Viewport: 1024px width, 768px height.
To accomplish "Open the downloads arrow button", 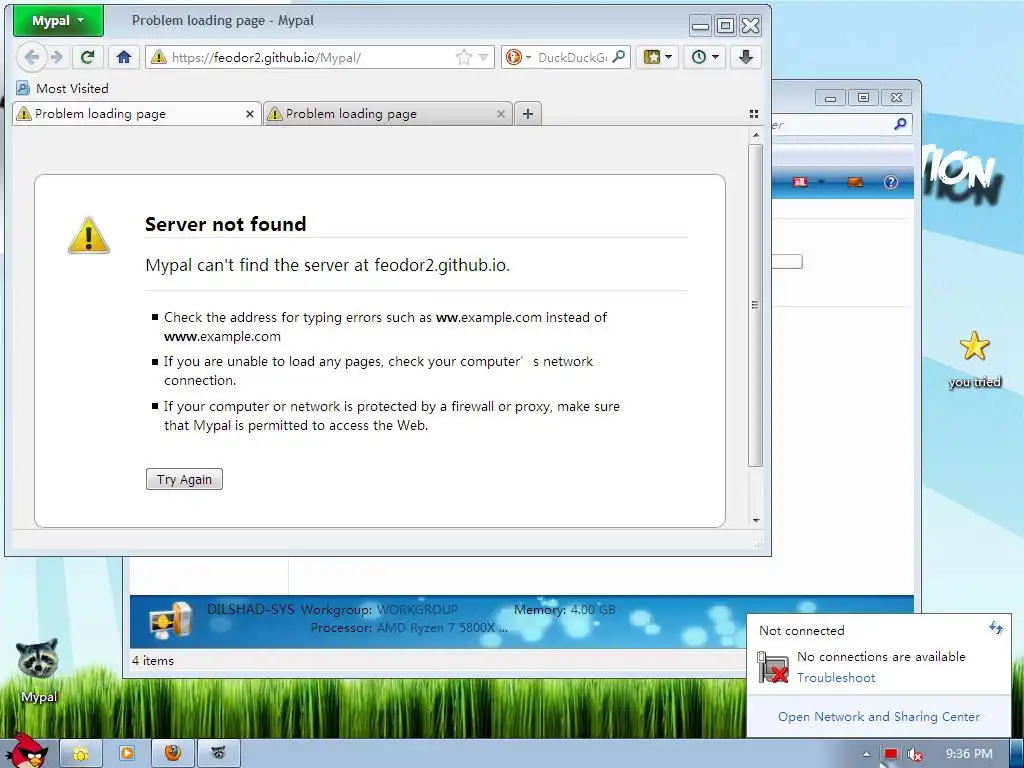I will (x=746, y=57).
